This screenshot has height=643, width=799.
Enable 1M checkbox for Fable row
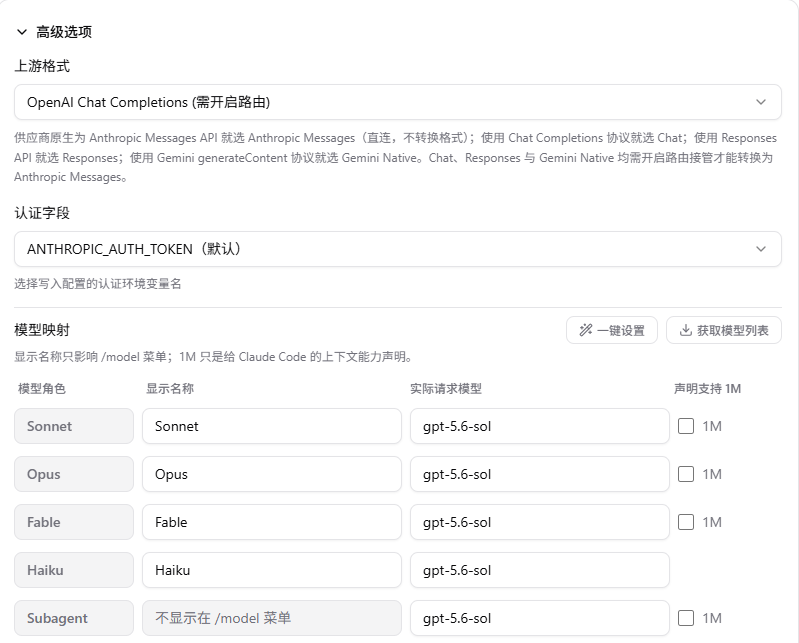tap(686, 522)
